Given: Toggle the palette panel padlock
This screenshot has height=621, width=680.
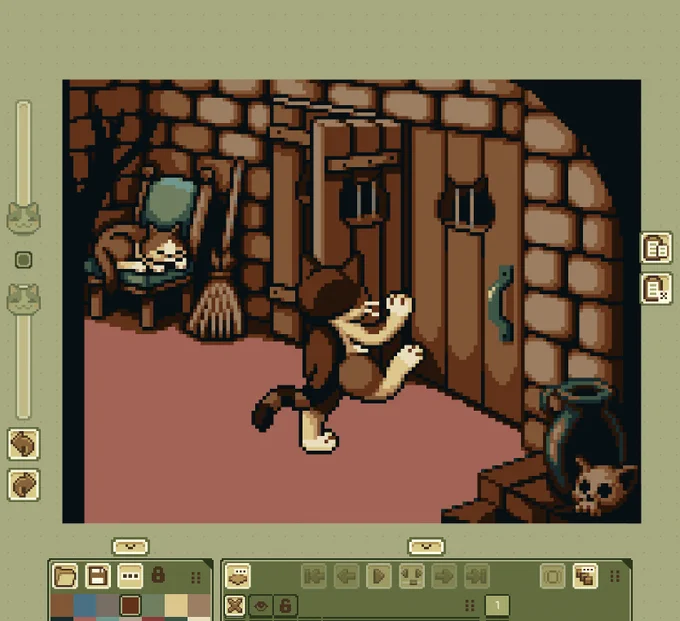Looking at the screenshot, I should (158, 575).
